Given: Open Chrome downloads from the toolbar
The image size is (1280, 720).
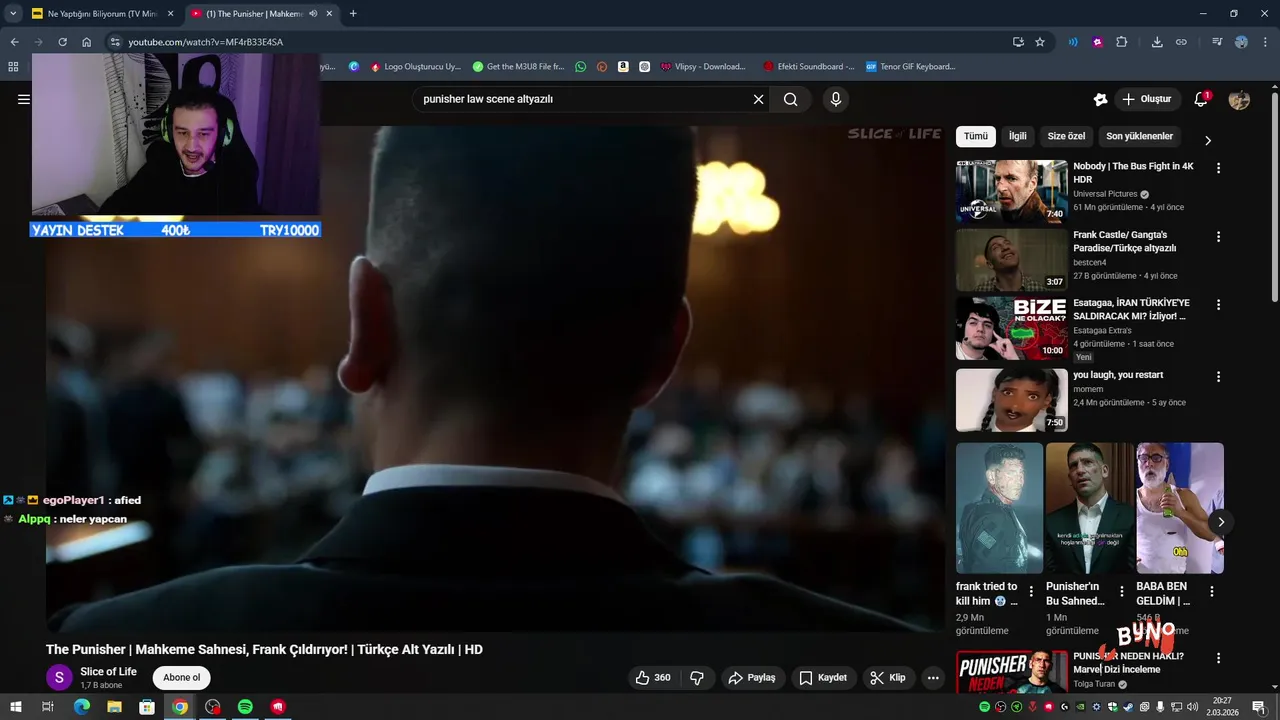Looking at the screenshot, I should (x=1157, y=42).
